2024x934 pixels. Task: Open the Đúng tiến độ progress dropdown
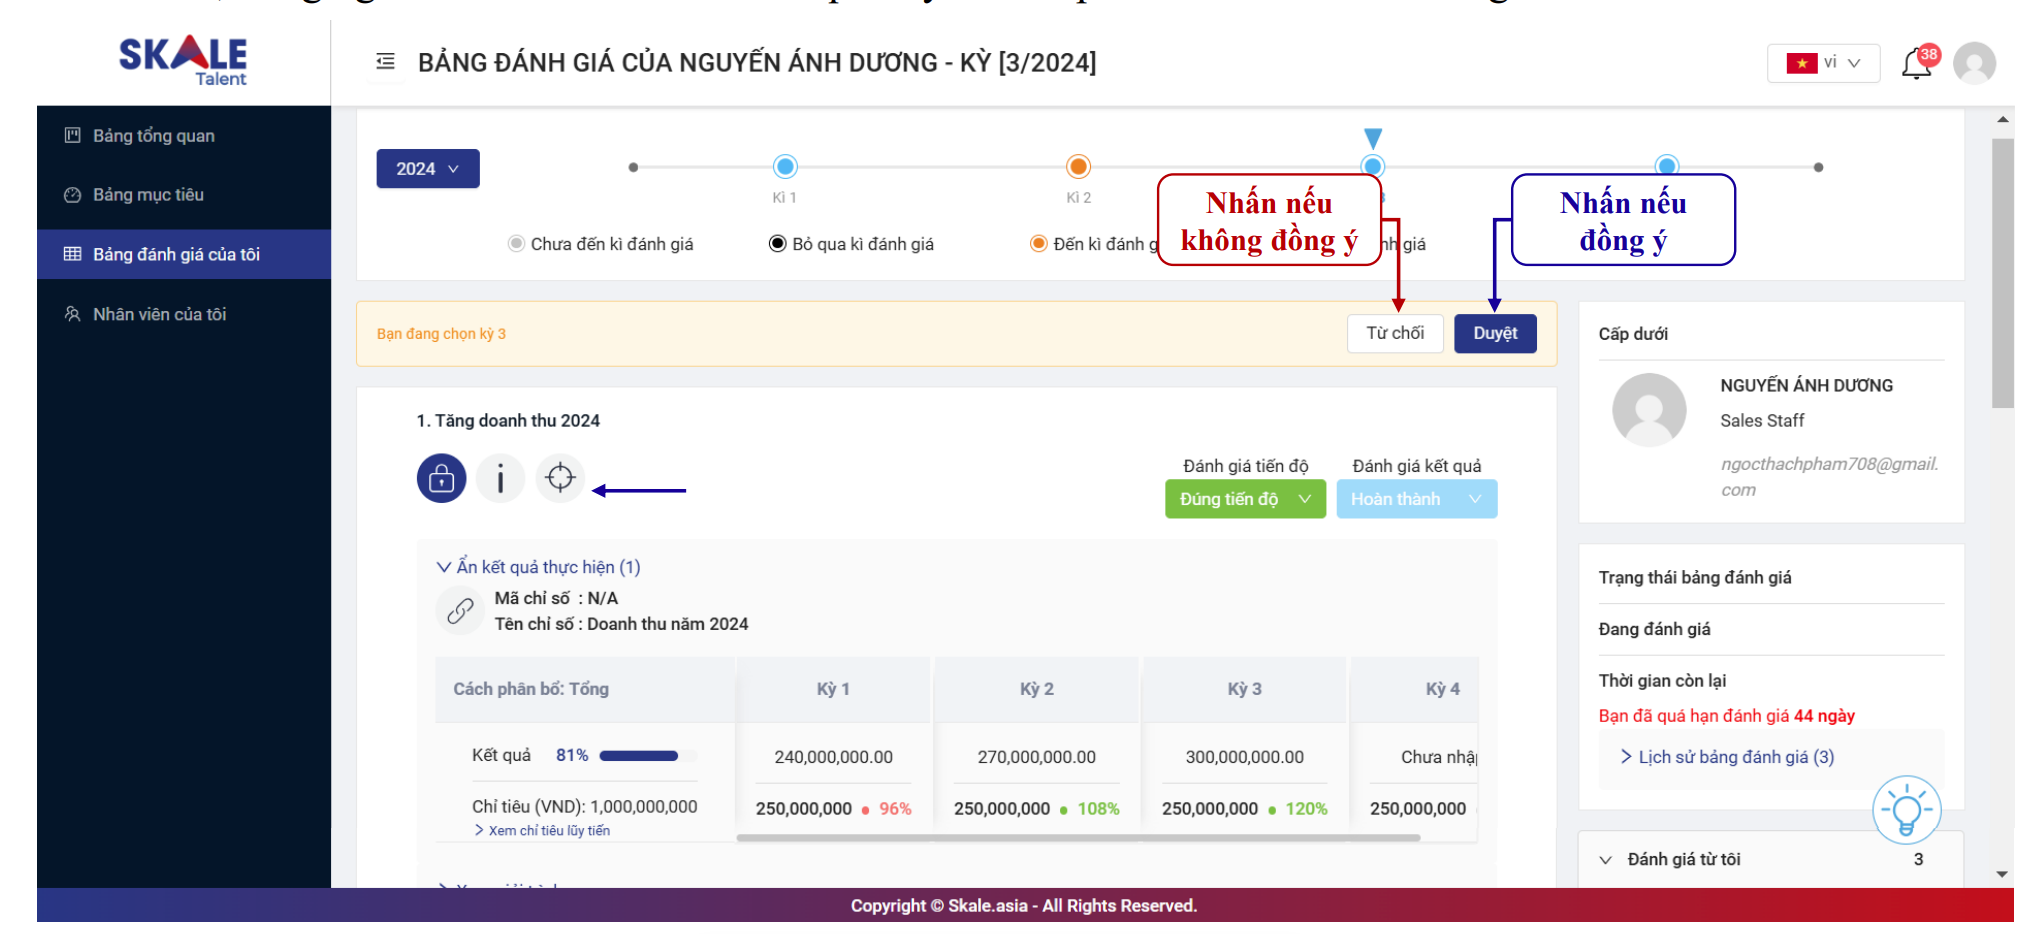(1244, 499)
